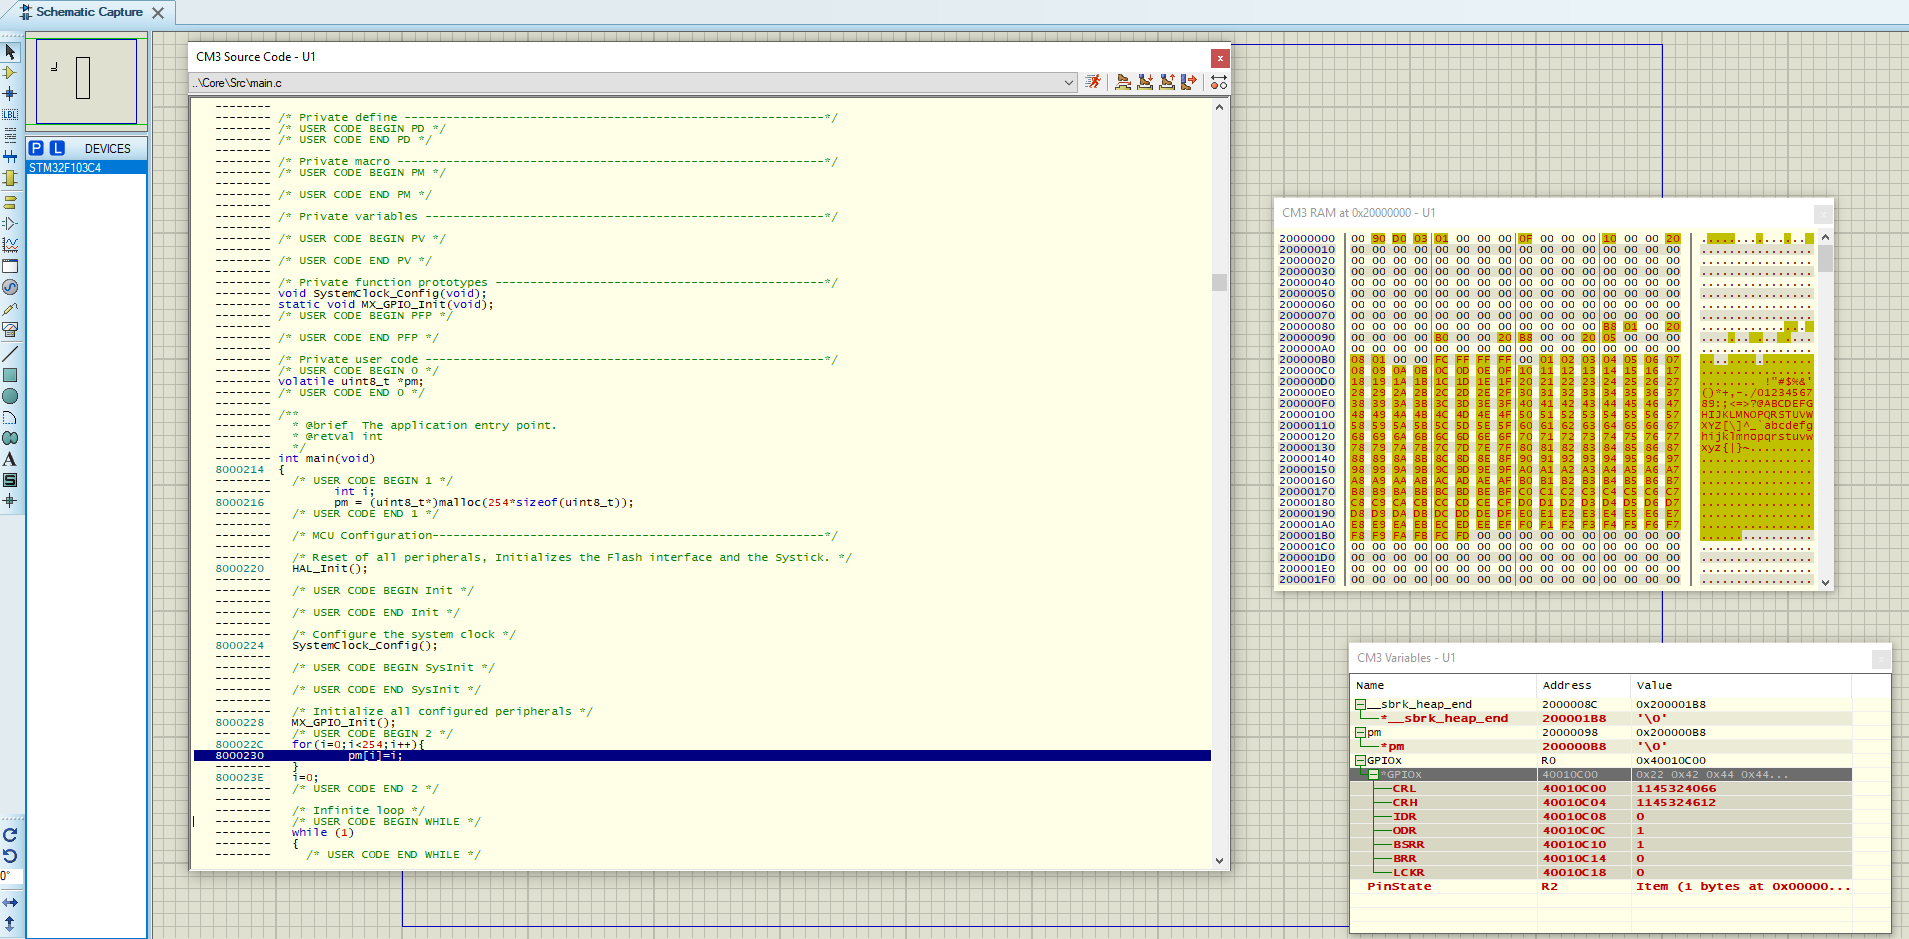Viewport: 1909px width, 939px height.
Task: Click the ODR register row
Action: click(1405, 830)
